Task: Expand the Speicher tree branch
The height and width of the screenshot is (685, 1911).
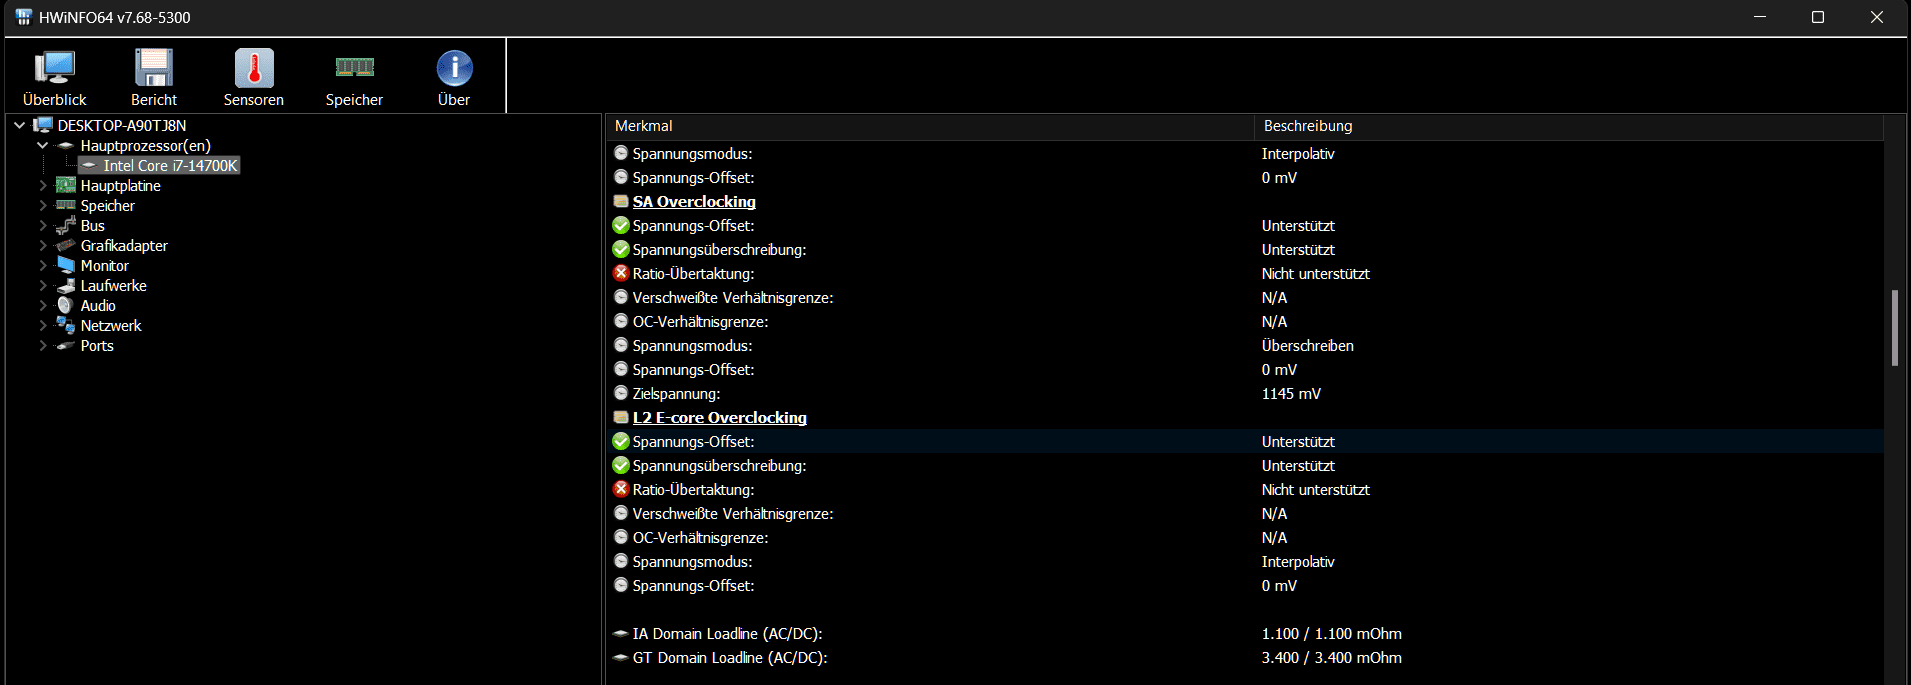Action: pos(42,205)
